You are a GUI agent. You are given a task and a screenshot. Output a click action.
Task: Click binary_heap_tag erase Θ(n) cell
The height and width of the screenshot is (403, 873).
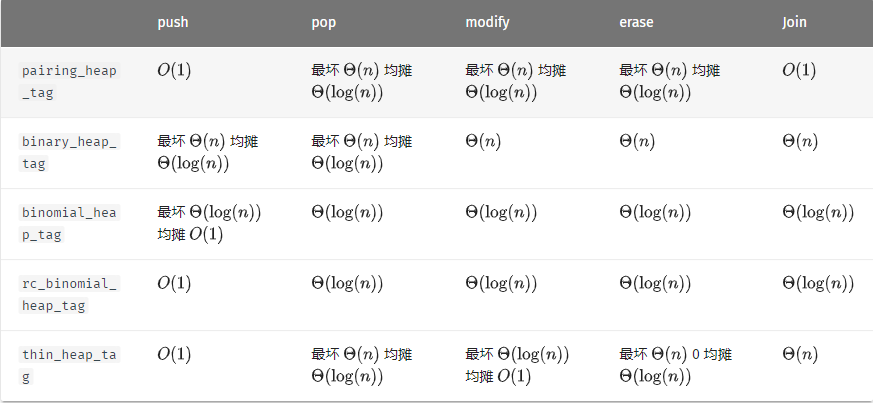(x=637, y=141)
